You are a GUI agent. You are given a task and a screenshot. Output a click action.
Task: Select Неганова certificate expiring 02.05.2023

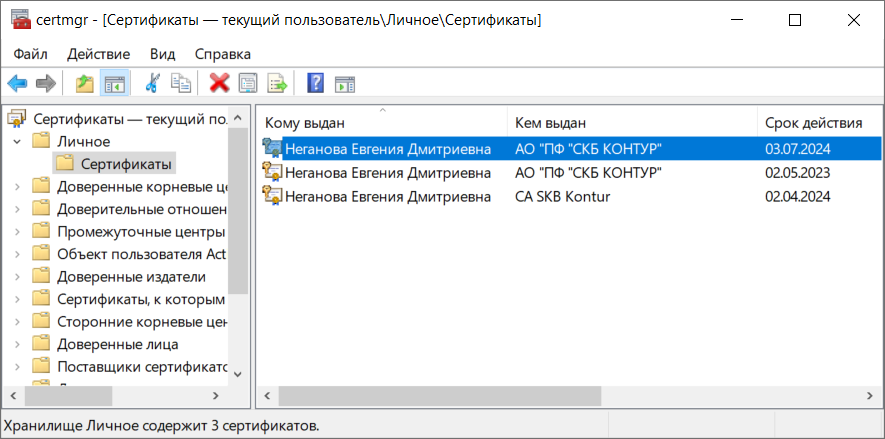tap(571, 172)
